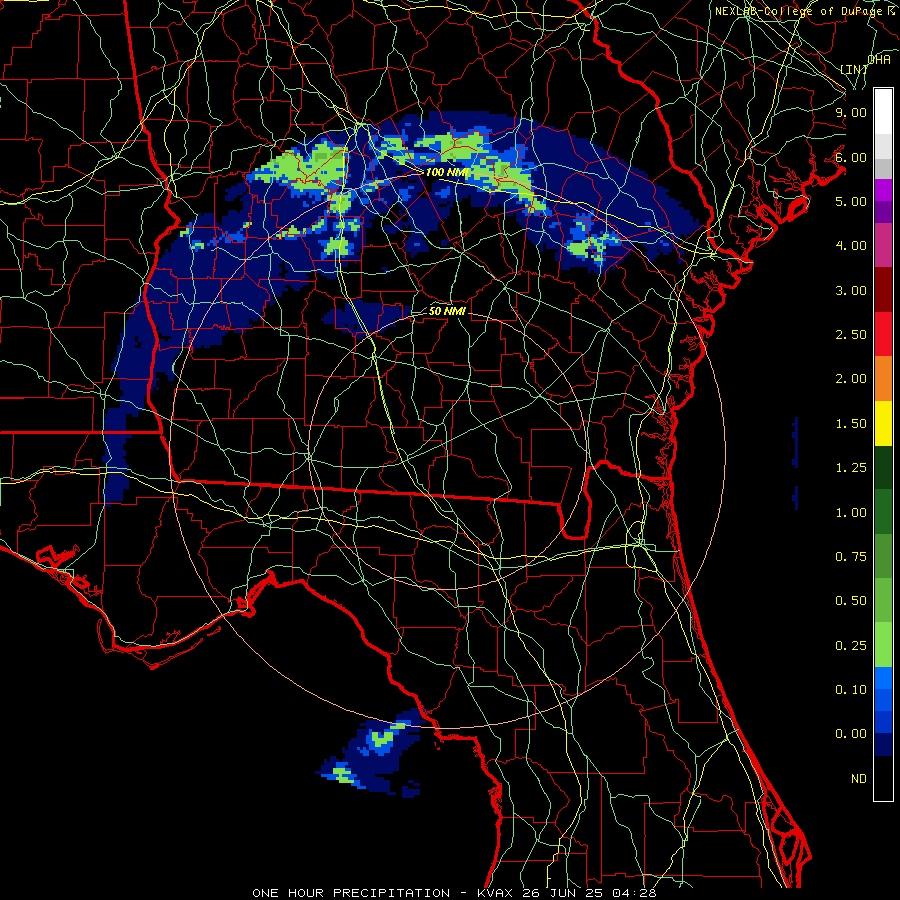
Task: Click the "0.00" scale label
Action: pos(851,734)
